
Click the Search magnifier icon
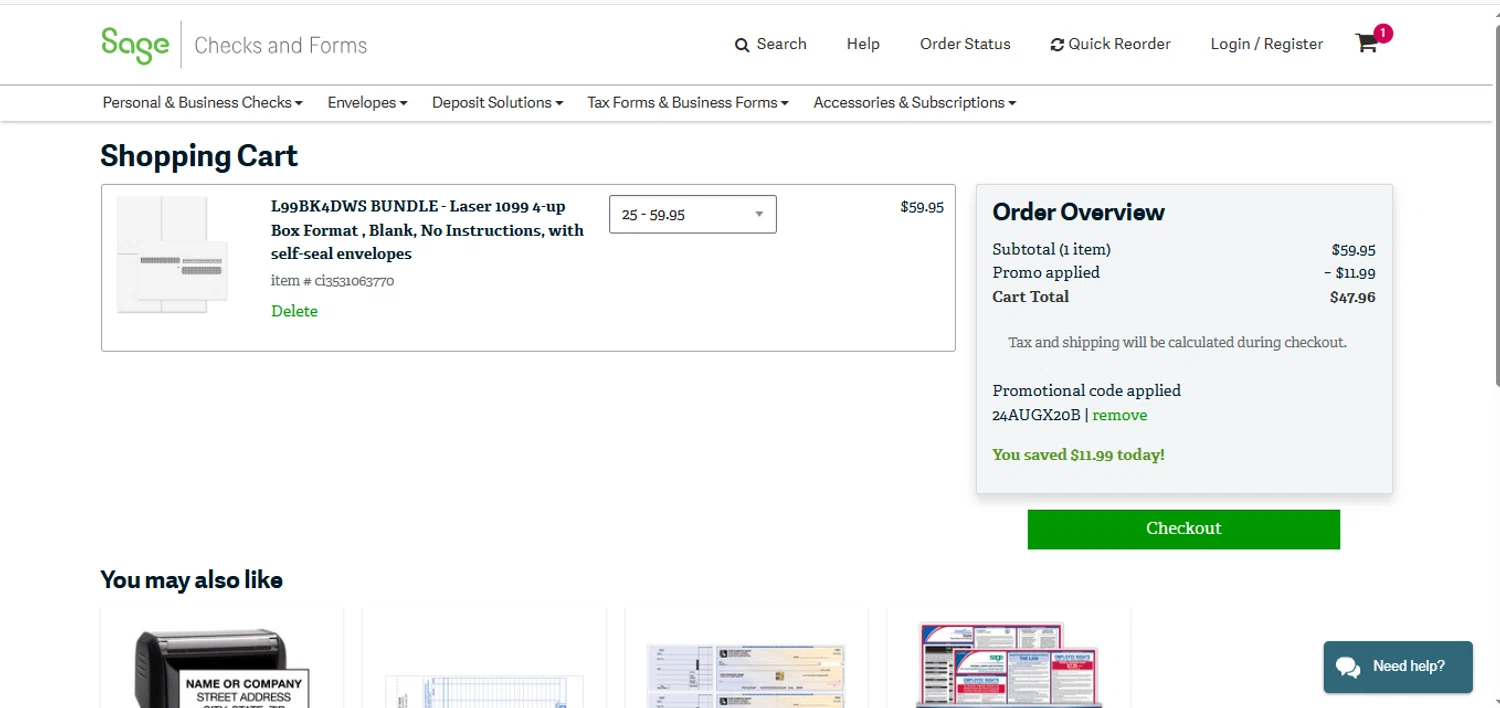click(742, 45)
